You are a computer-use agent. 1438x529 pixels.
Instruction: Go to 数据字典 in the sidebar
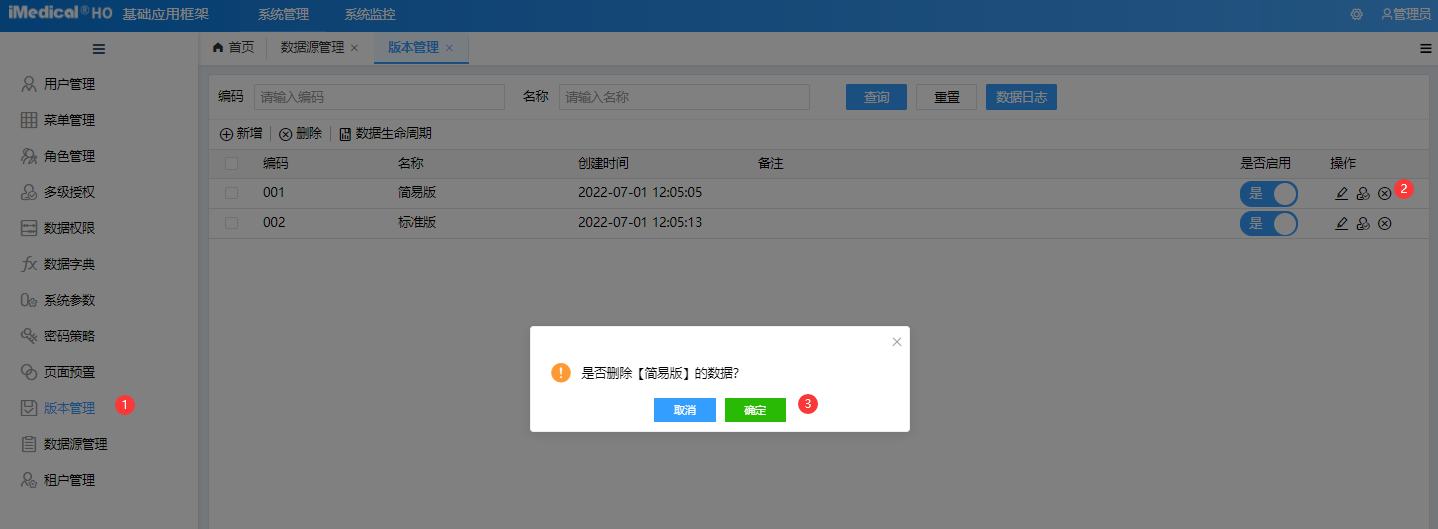click(x=69, y=264)
